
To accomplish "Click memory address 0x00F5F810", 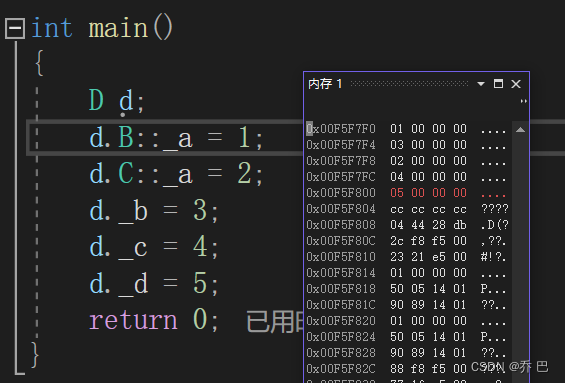I will point(341,257).
